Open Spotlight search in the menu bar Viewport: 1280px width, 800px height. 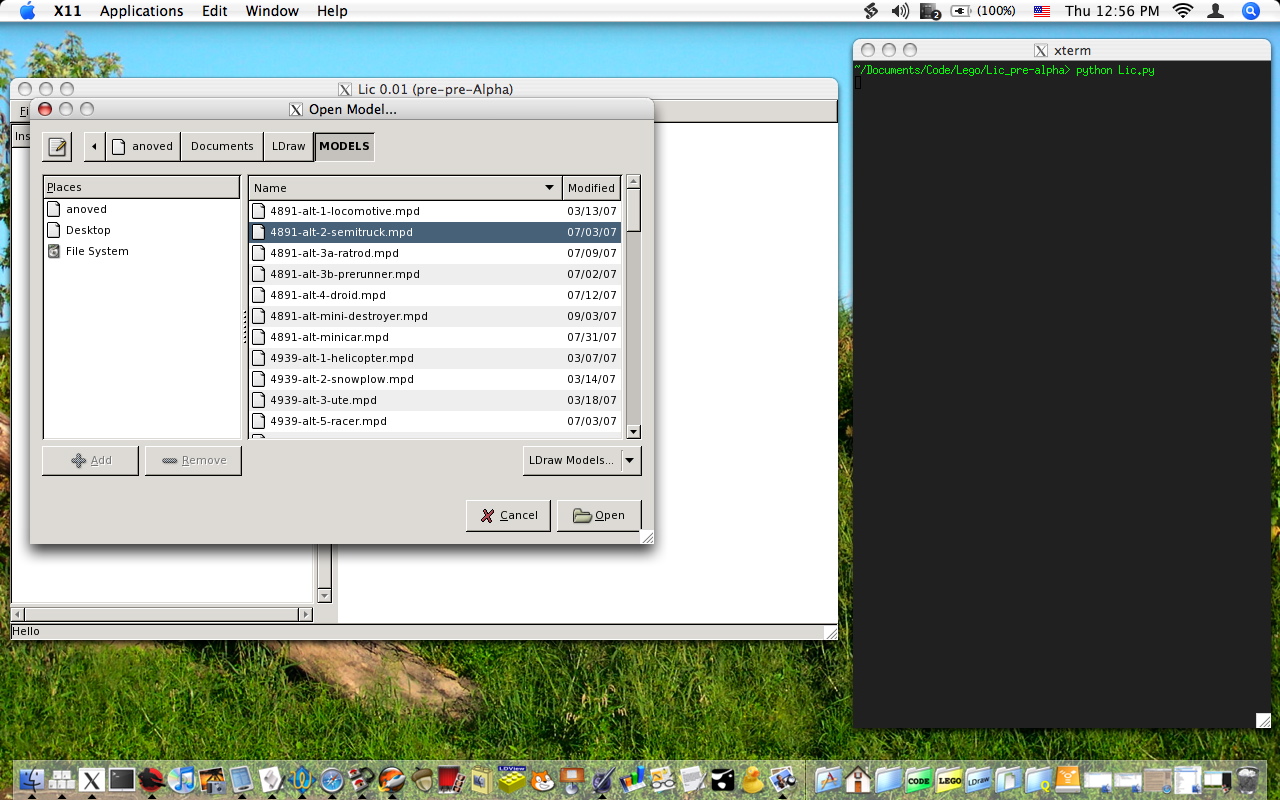point(1250,11)
